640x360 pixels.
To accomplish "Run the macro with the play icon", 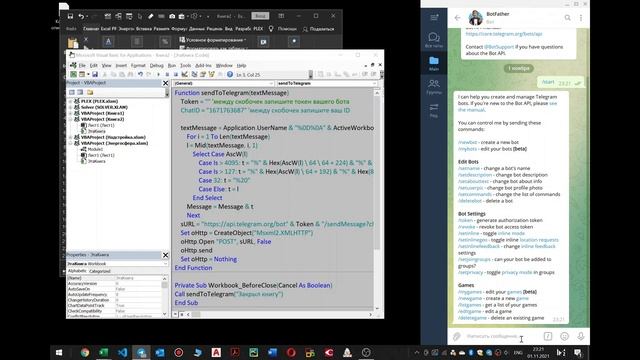I will (158, 75).
